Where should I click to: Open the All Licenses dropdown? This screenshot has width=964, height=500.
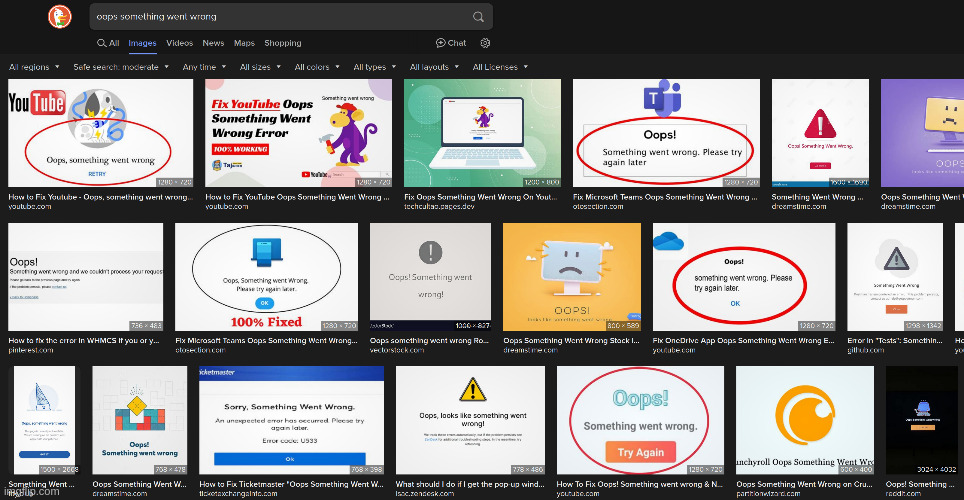[500, 67]
